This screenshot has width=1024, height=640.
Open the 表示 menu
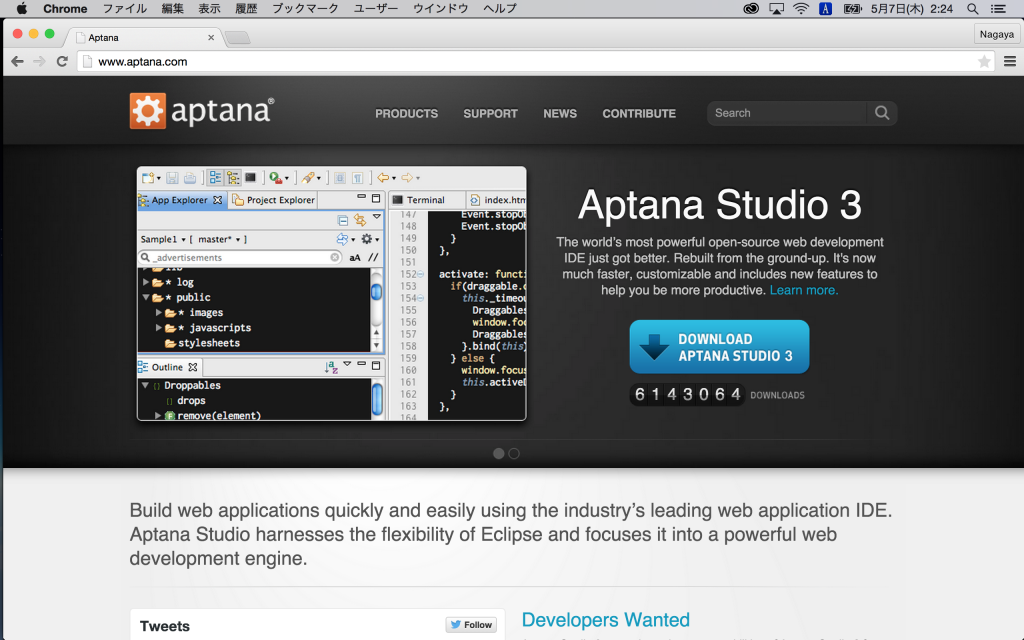coord(209,8)
